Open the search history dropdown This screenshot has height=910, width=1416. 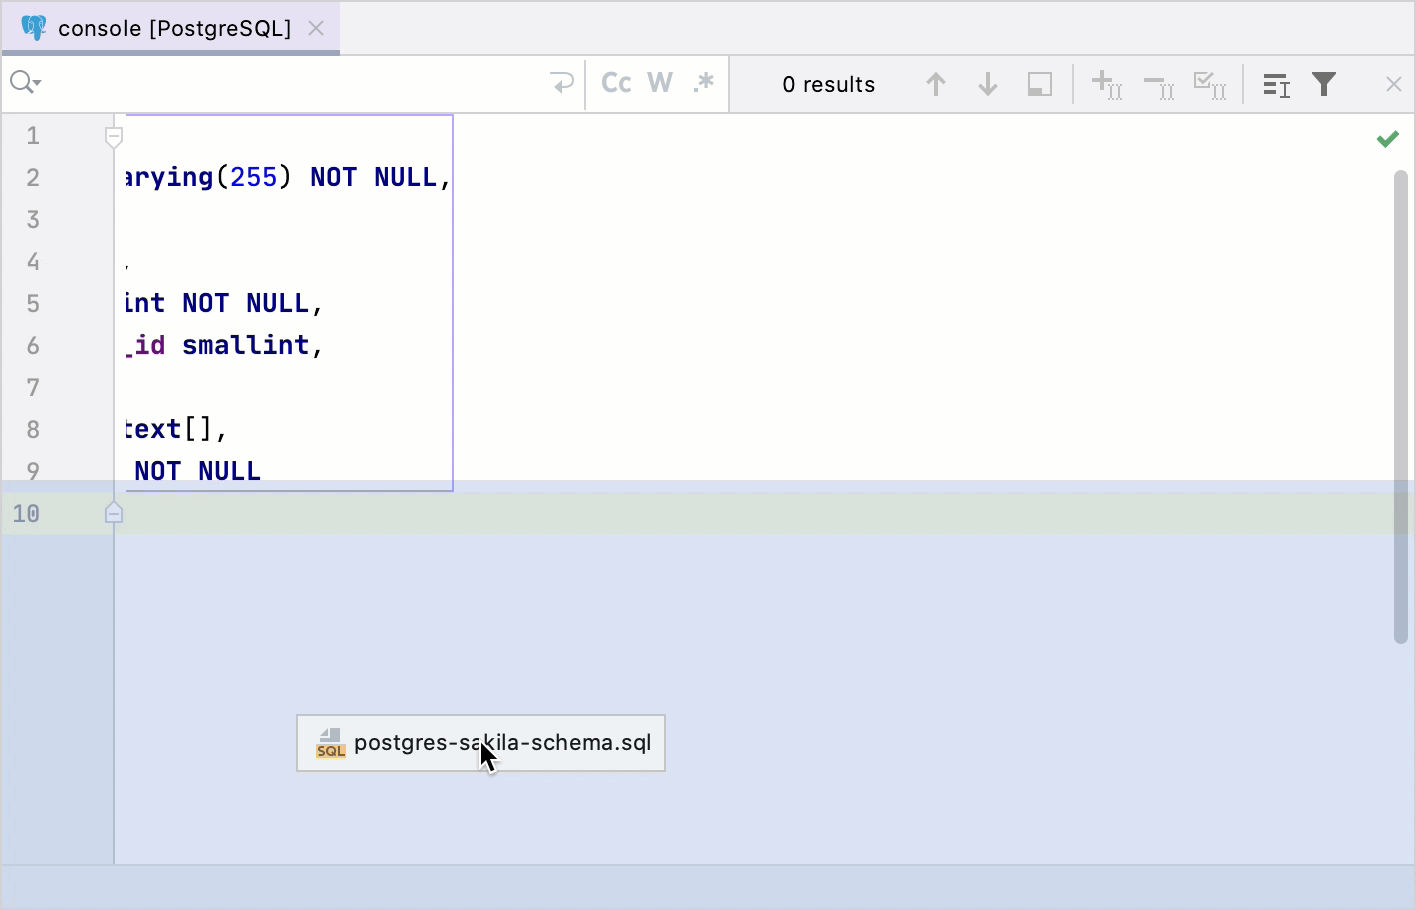coord(25,82)
